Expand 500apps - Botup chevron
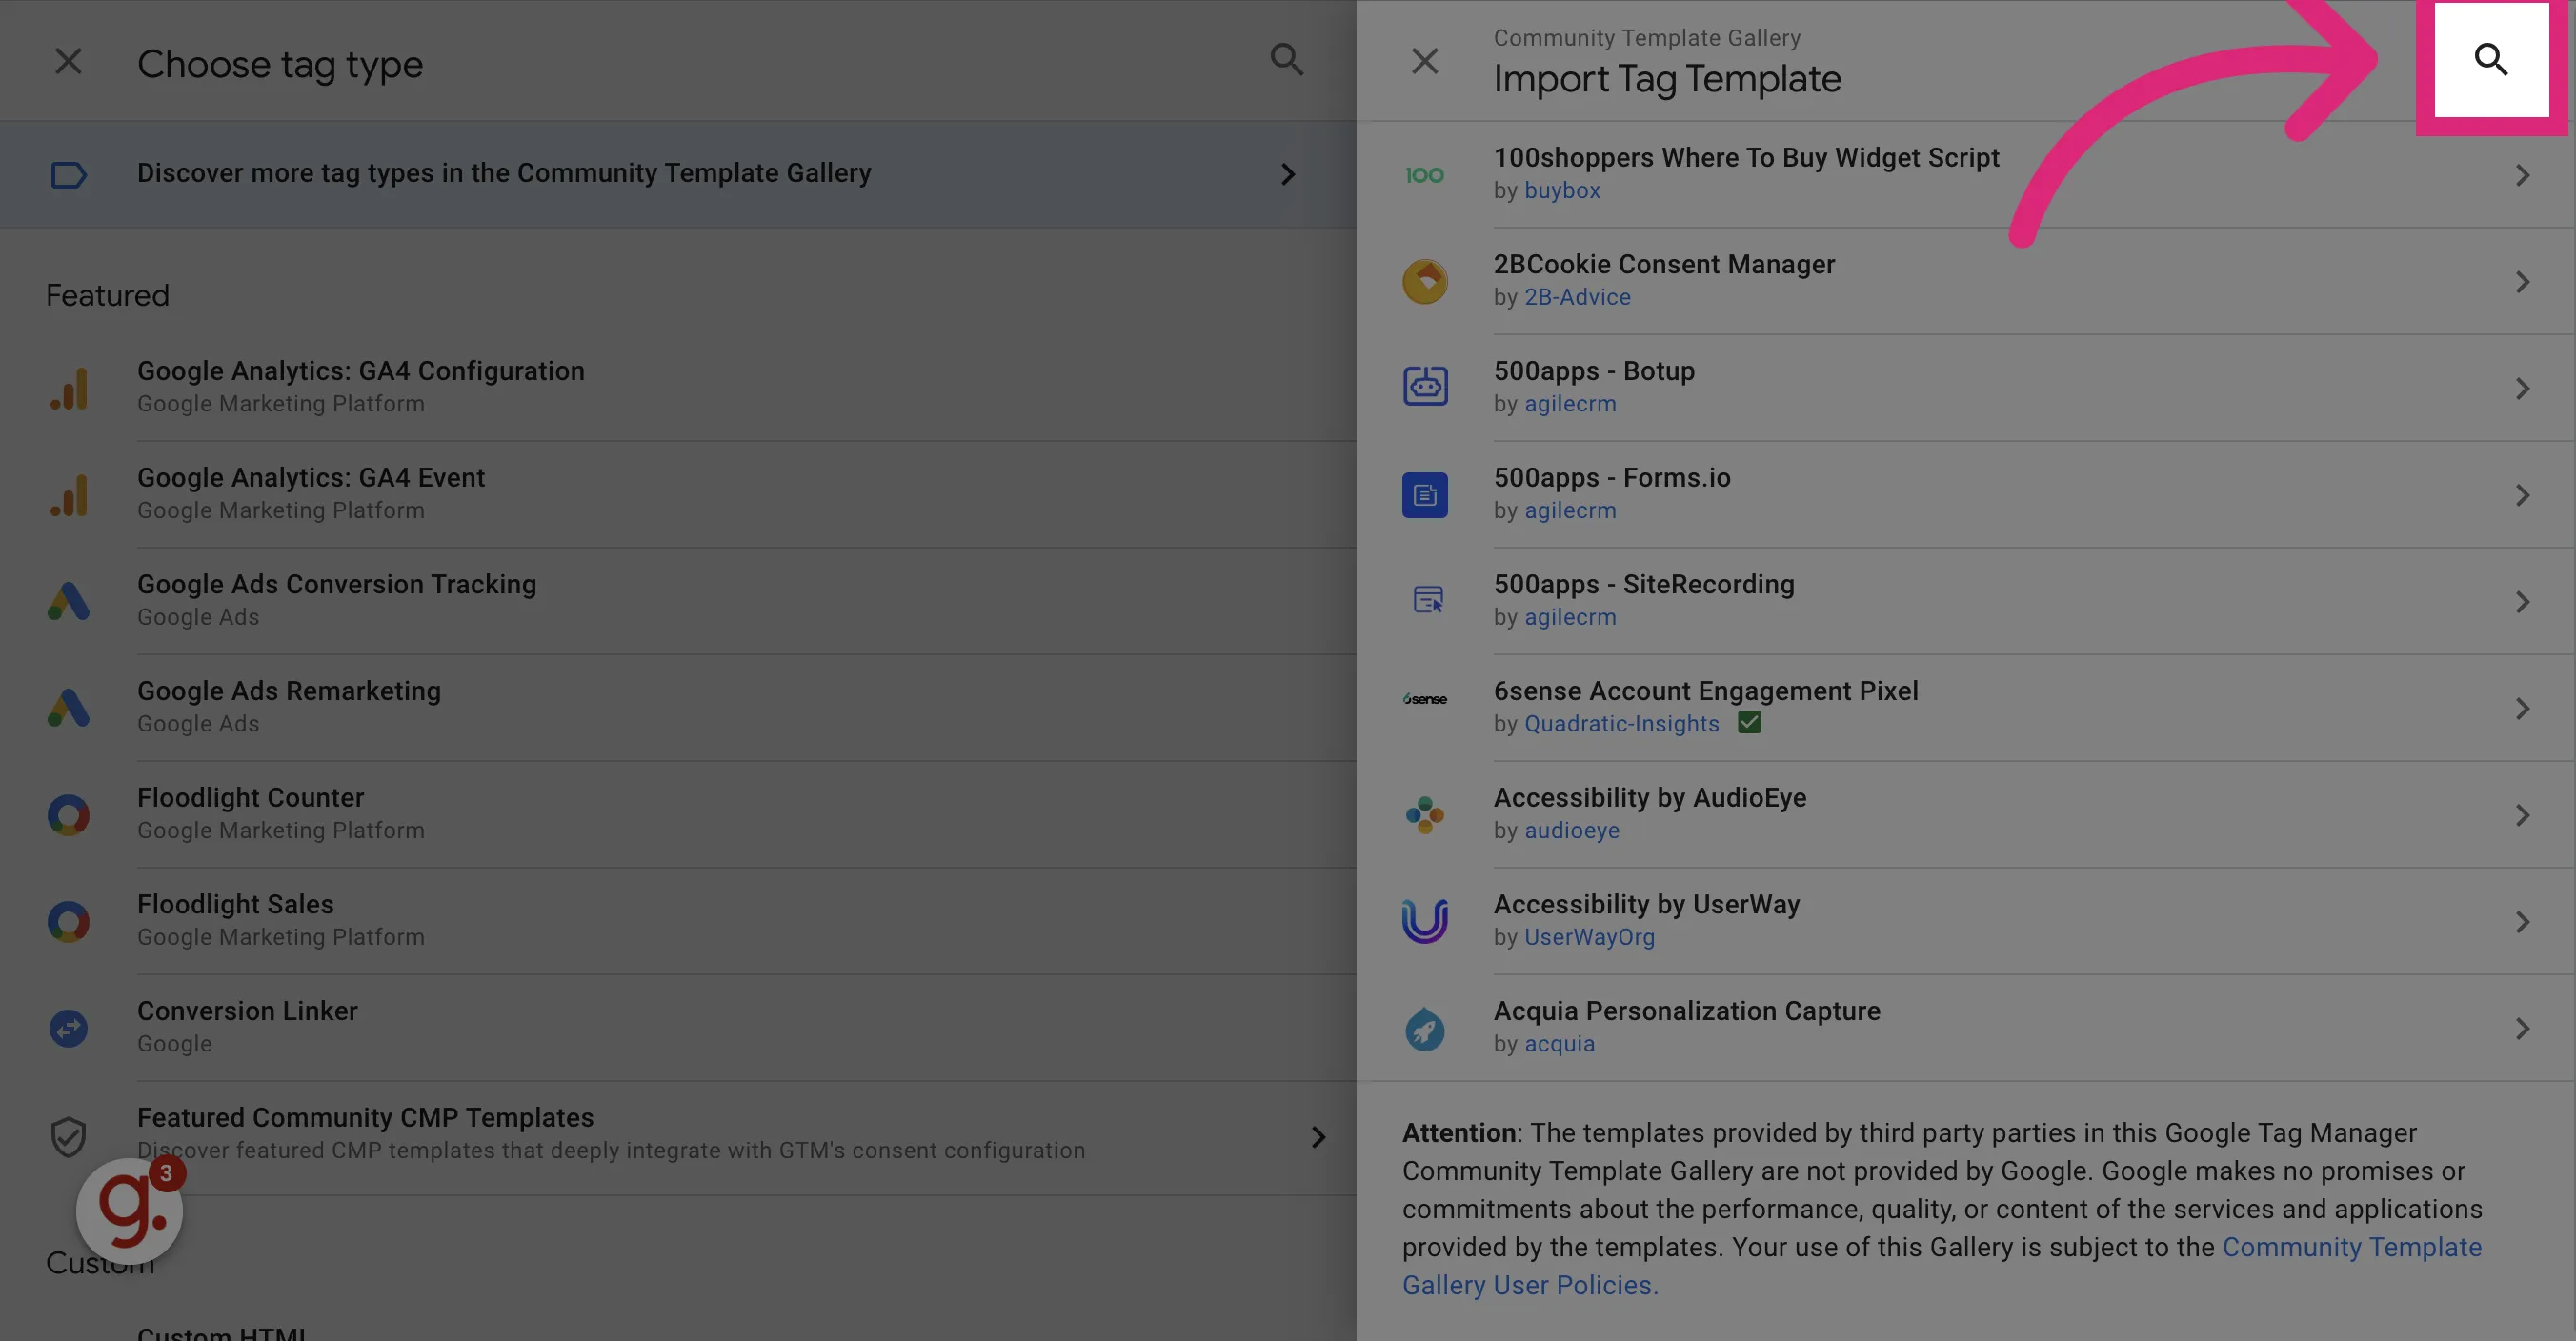Screen dimensions: 2576x1341 point(2522,388)
